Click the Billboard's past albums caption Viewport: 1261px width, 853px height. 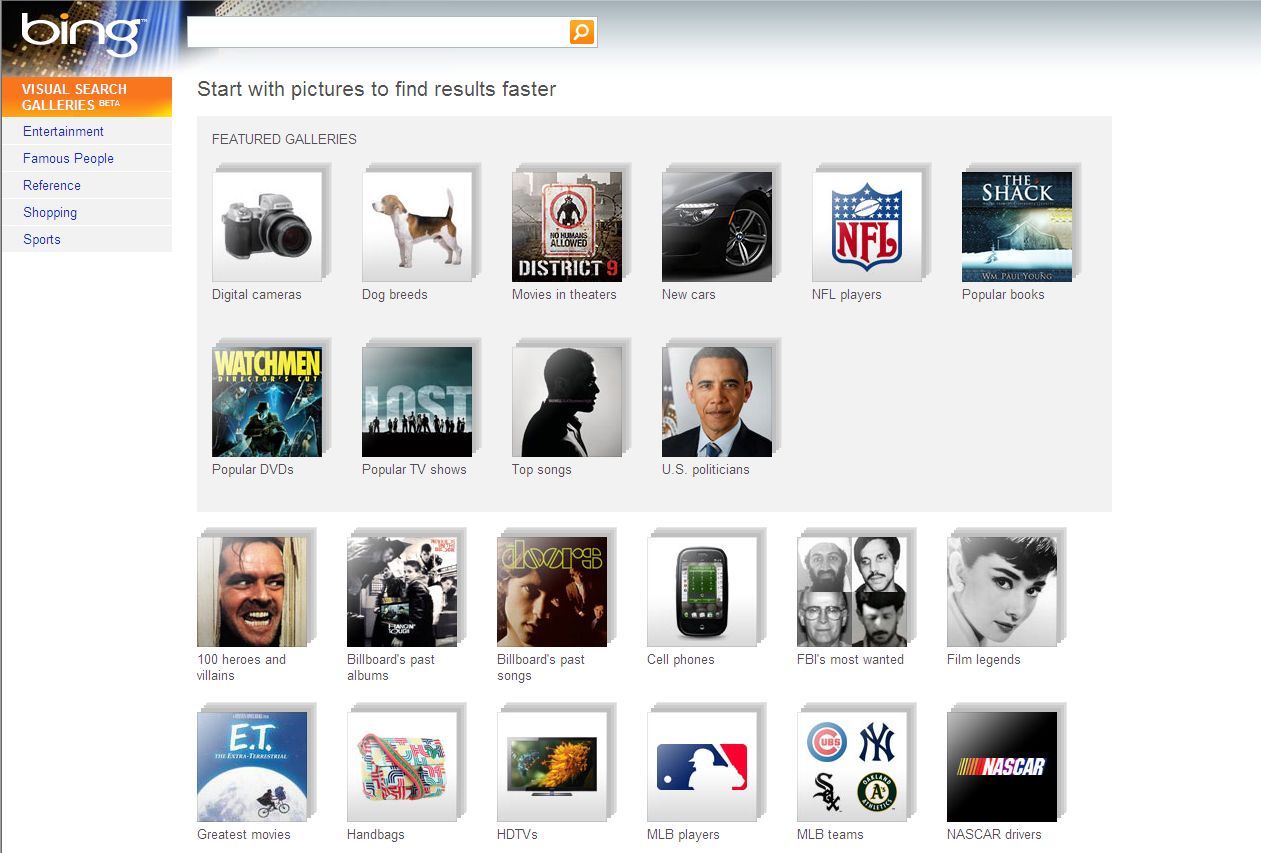pyautogui.click(x=391, y=668)
